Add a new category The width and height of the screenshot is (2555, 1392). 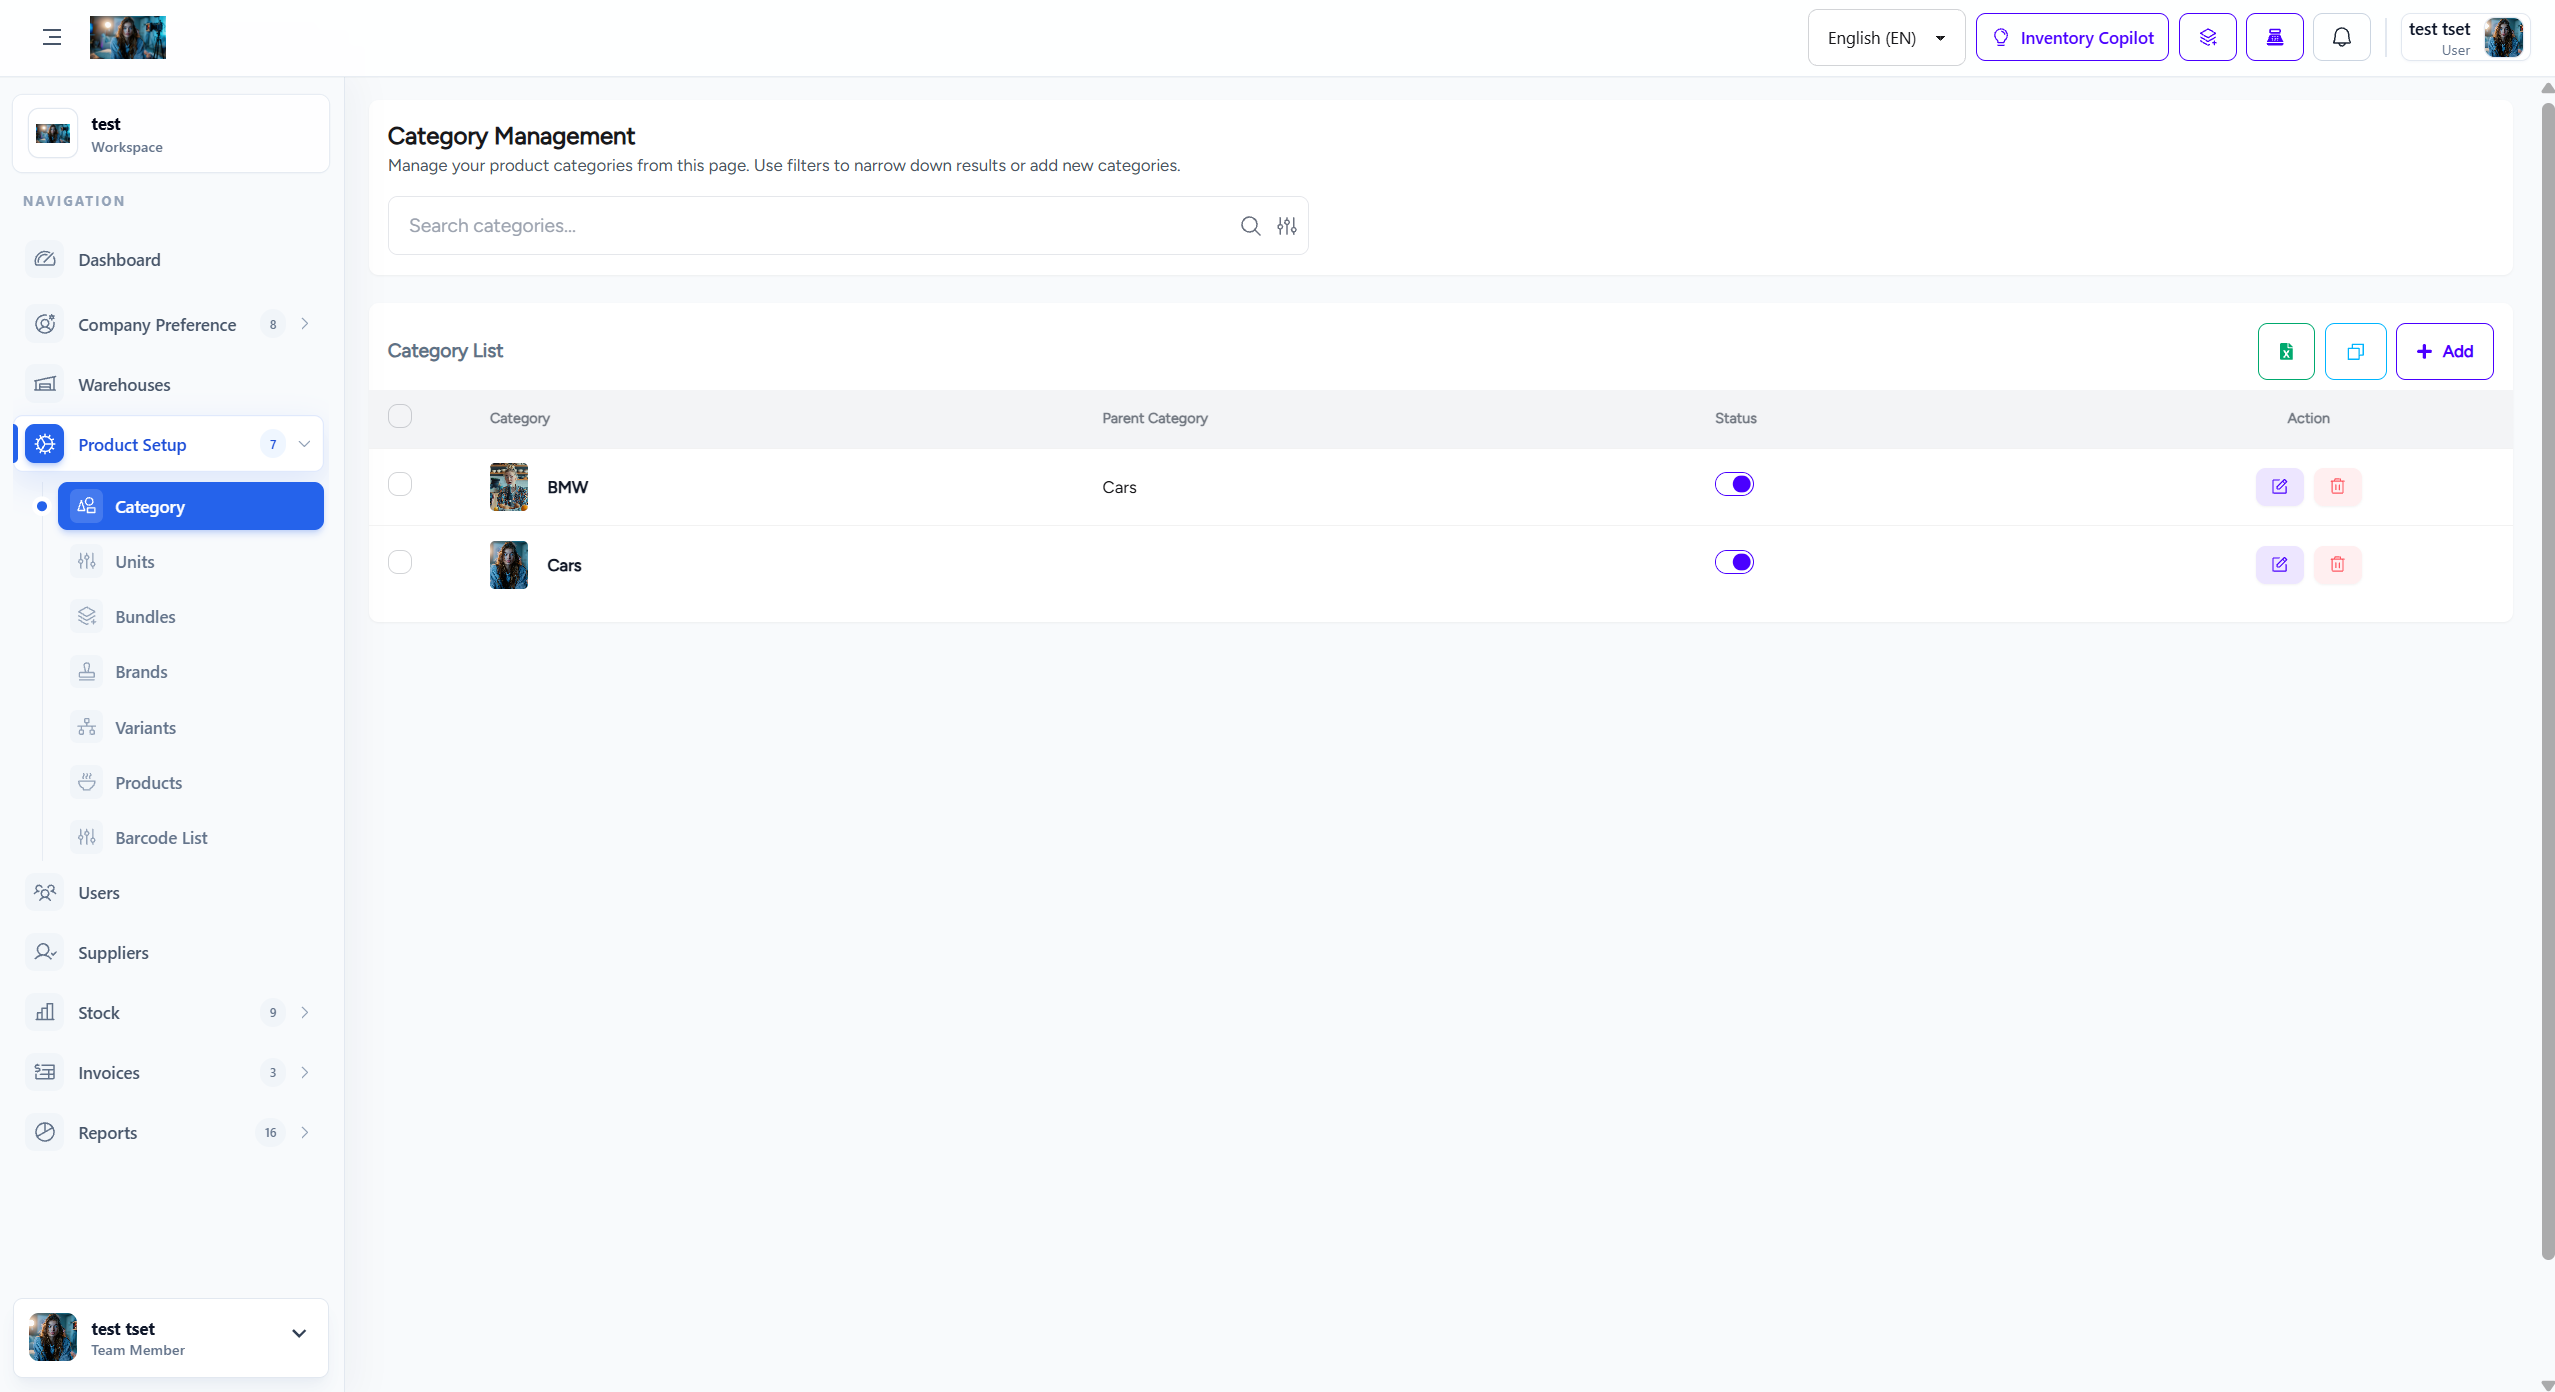(x=2444, y=352)
